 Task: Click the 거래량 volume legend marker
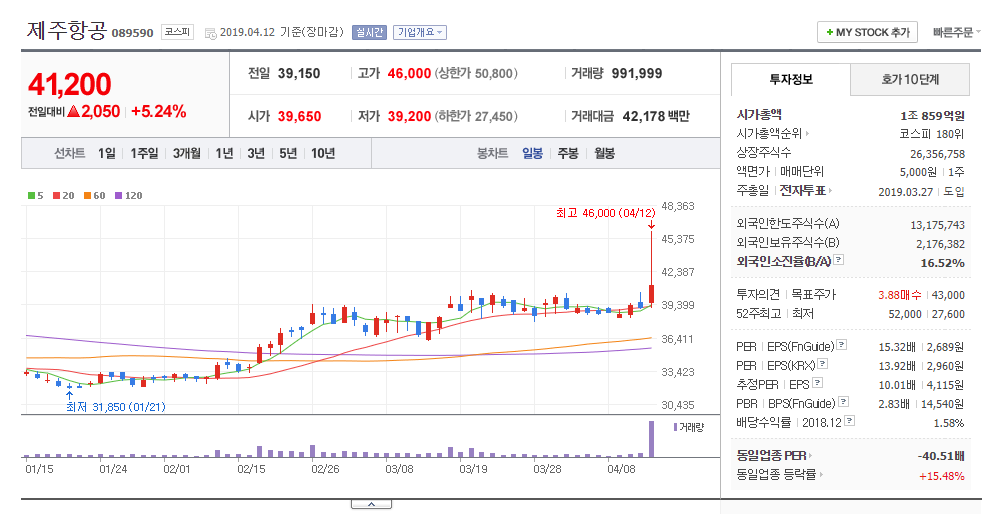click(675, 427)
